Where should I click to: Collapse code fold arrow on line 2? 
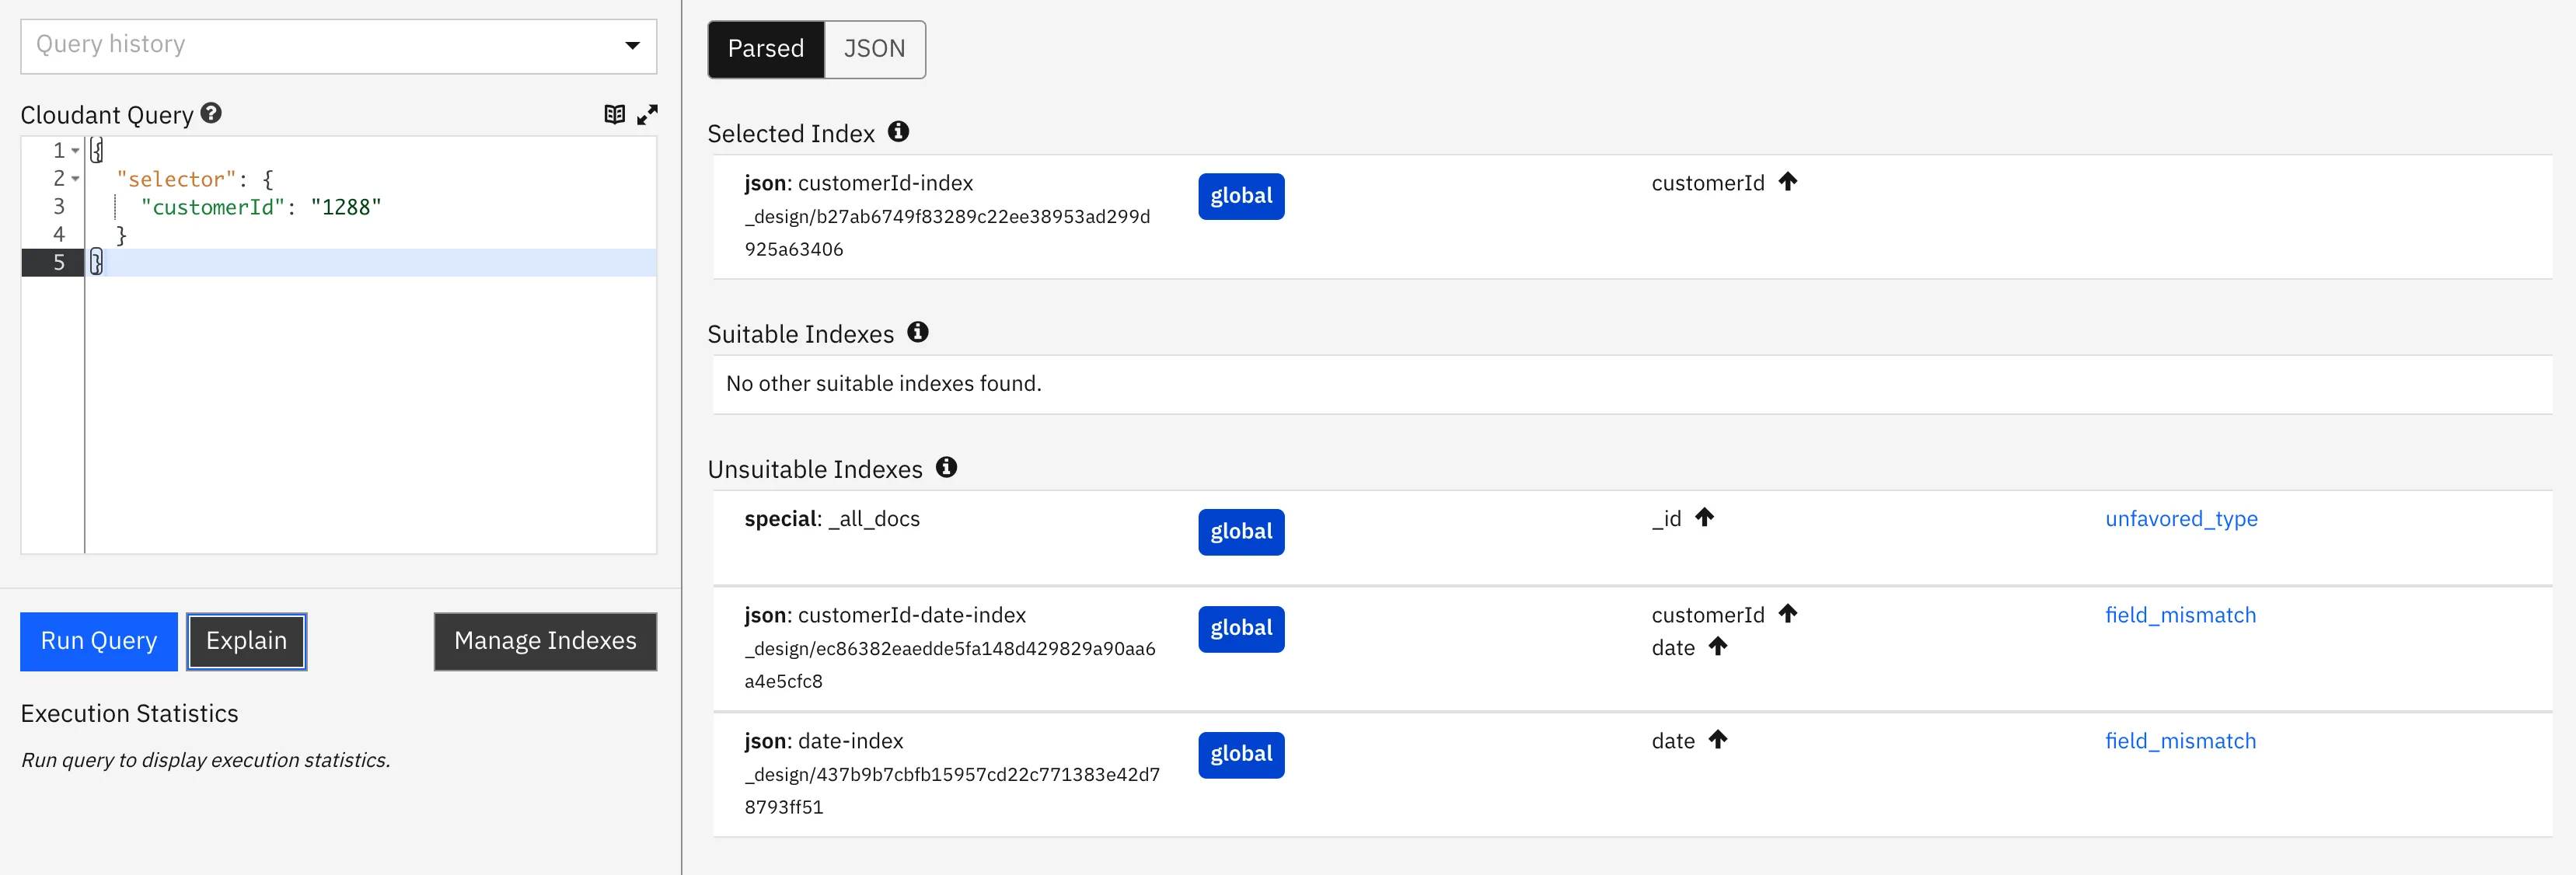(75, 179)
